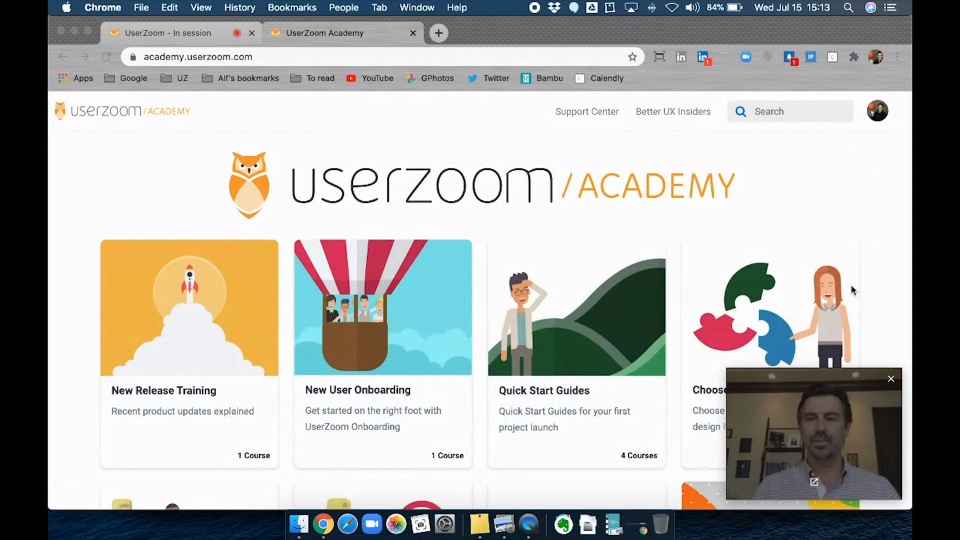This screenshot has width=960, height=540.
Task: Click the Wi-Fi icon in the menu bar
Action: coord(672,7)
